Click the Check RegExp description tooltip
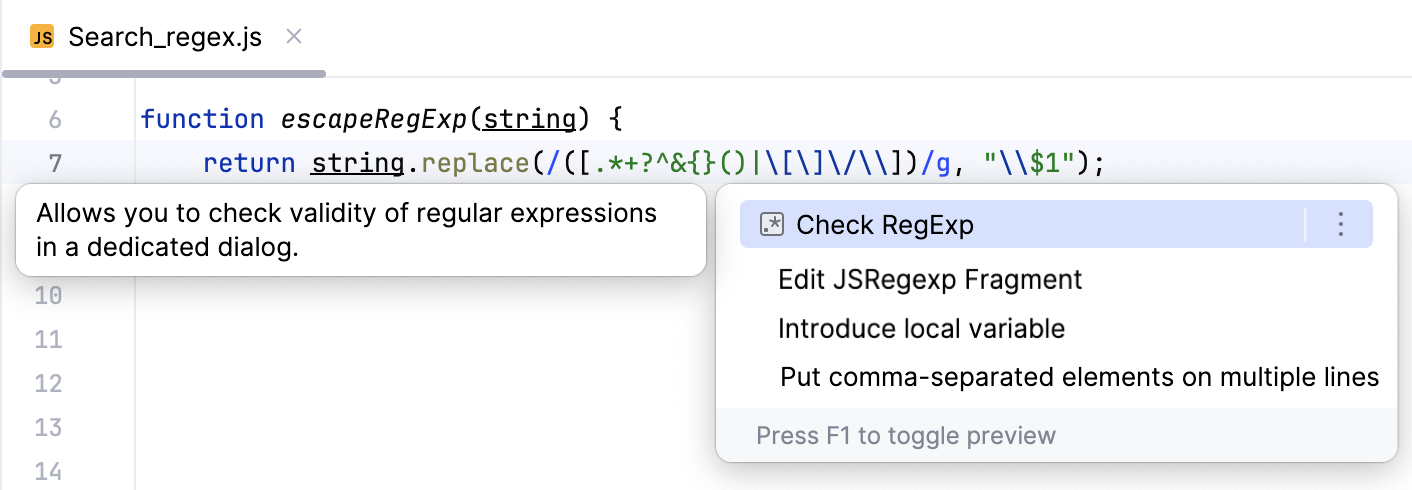Viewport: 1412px width, 490px height. pos(360,231)
